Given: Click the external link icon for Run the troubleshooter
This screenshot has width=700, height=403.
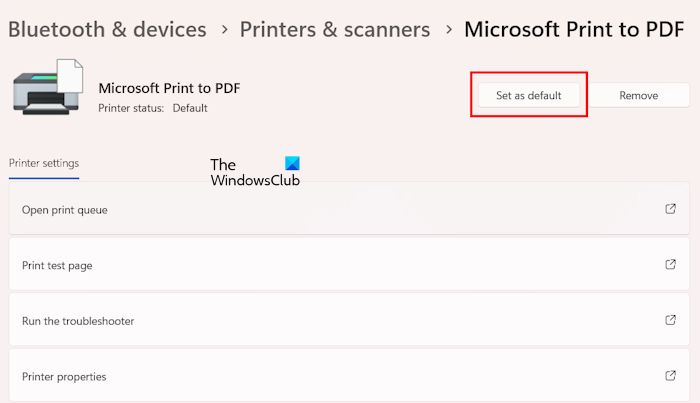Looking at the screenshot, I should coord(670,320).
